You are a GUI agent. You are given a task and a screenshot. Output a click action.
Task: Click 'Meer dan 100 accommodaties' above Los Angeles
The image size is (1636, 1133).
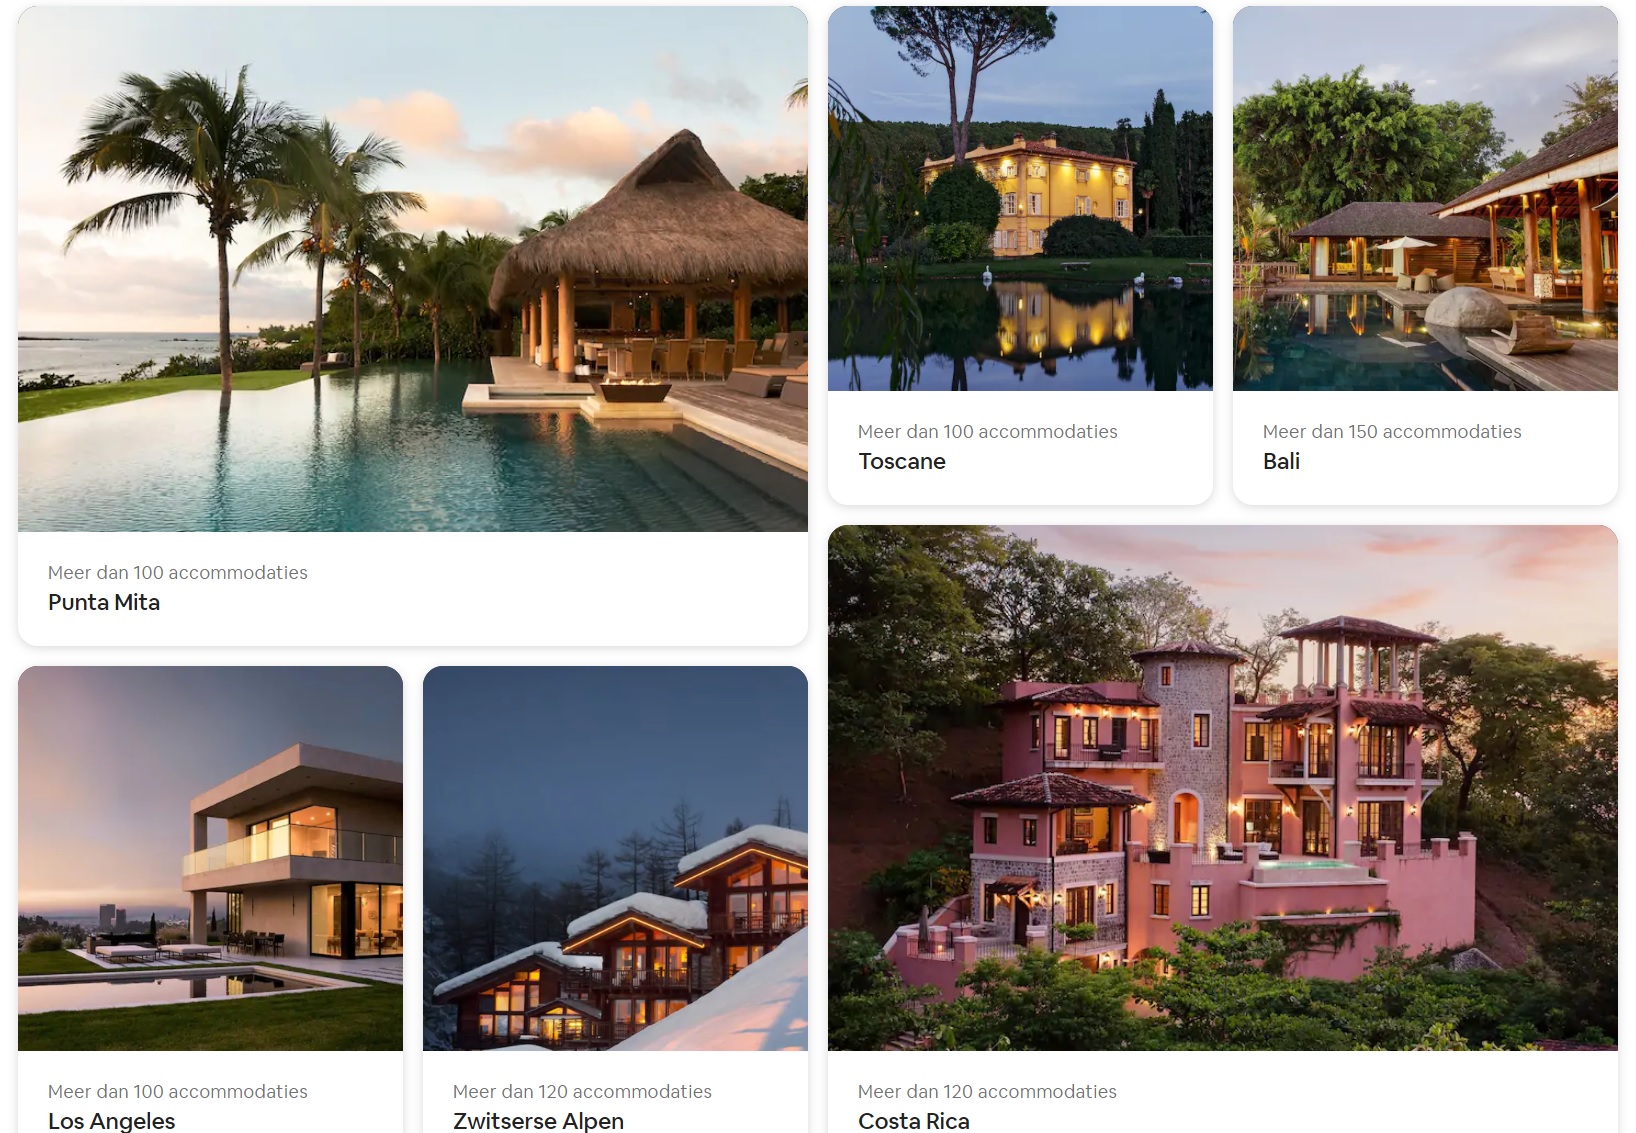(x=178, y=1091)
